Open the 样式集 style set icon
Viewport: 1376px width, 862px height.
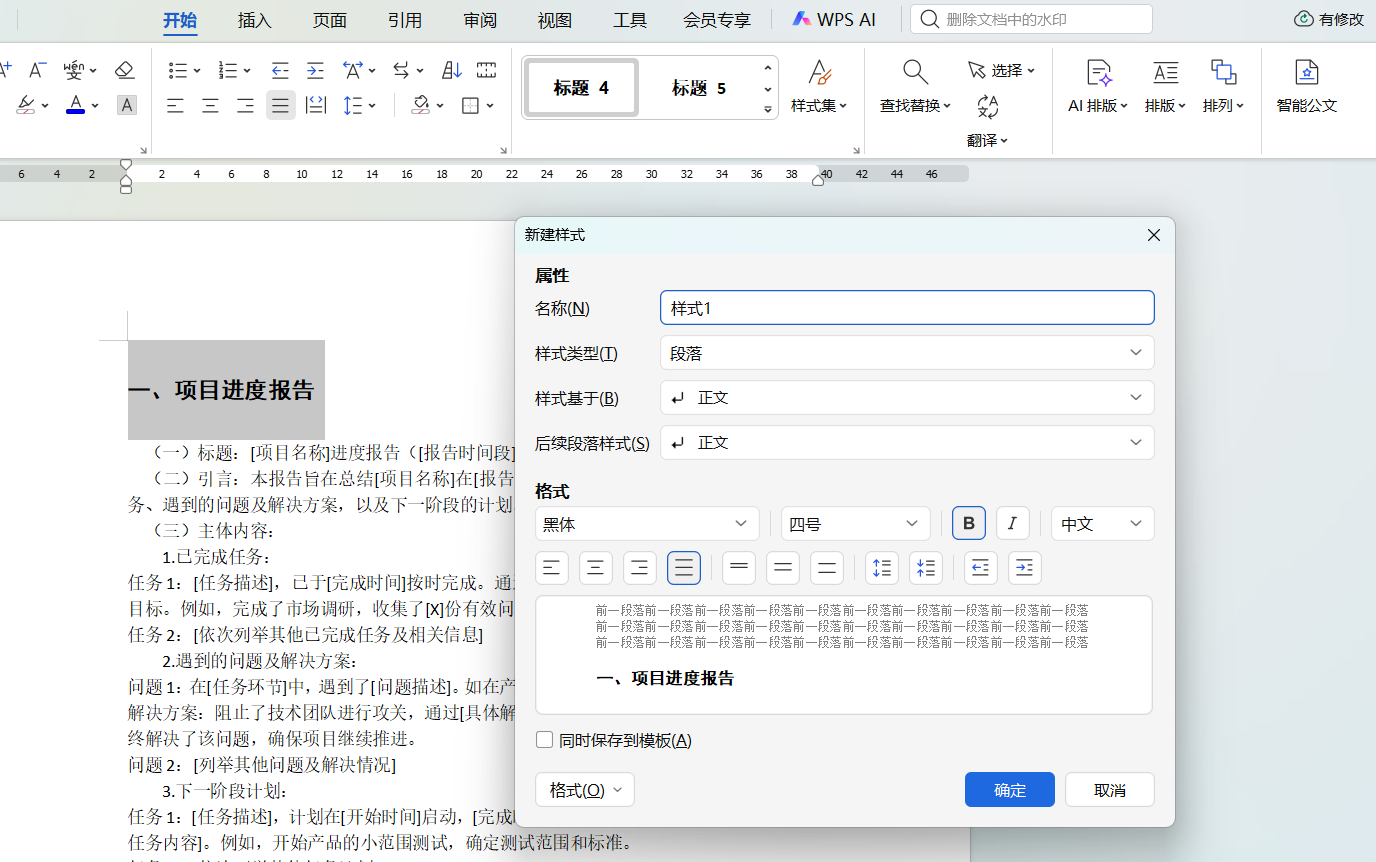[x=819, y=73]
